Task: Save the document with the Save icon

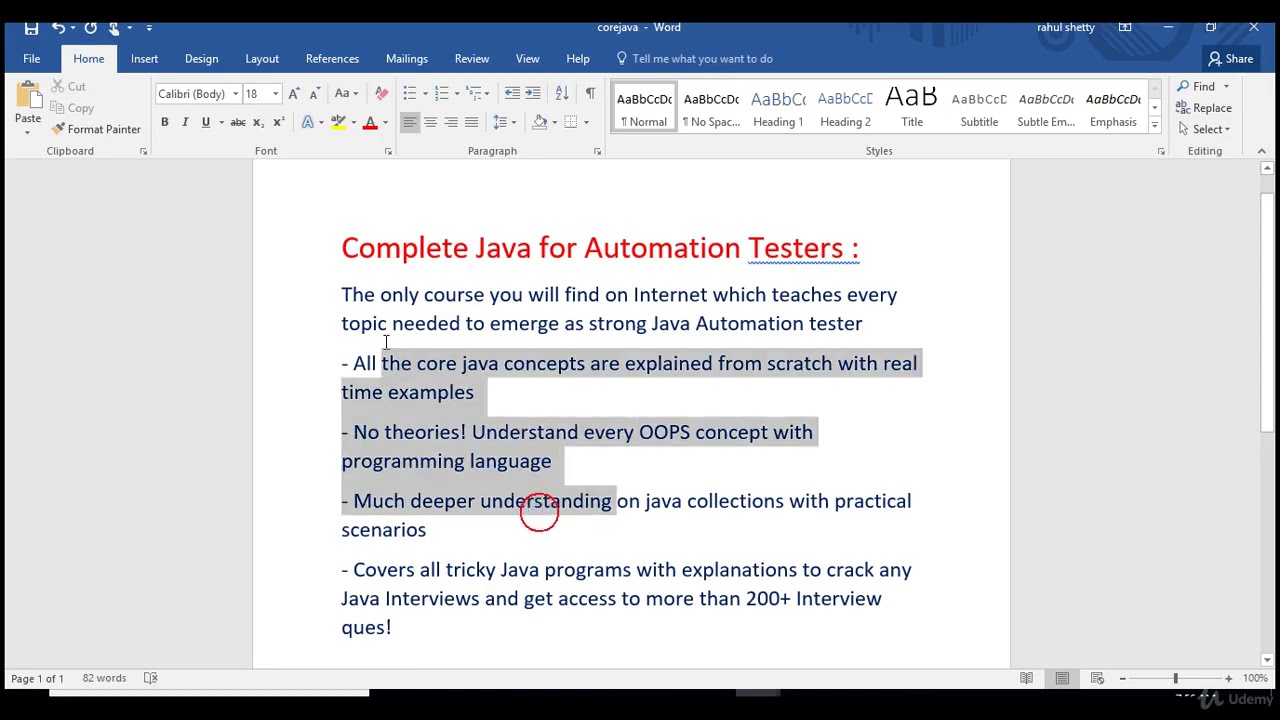Action: tap(31, 27)
